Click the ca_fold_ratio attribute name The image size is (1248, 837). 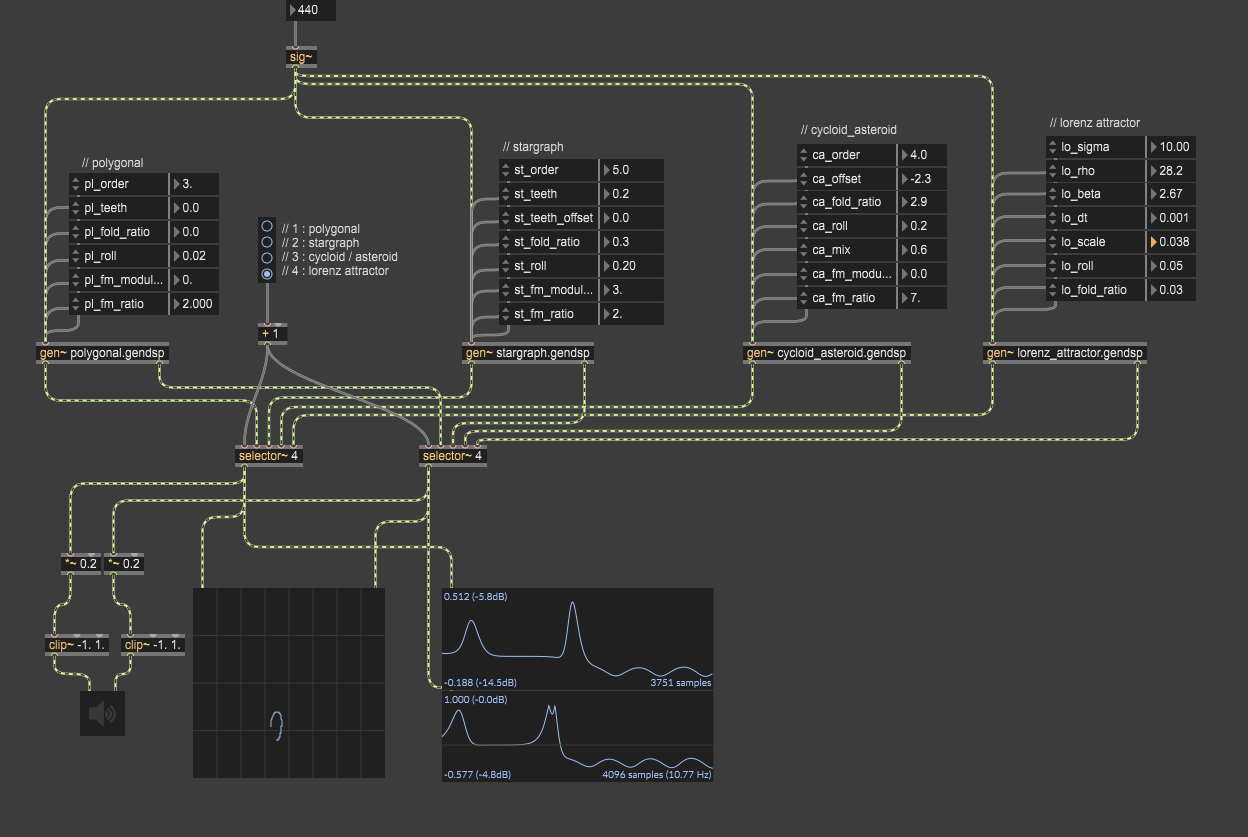(847, 202)
